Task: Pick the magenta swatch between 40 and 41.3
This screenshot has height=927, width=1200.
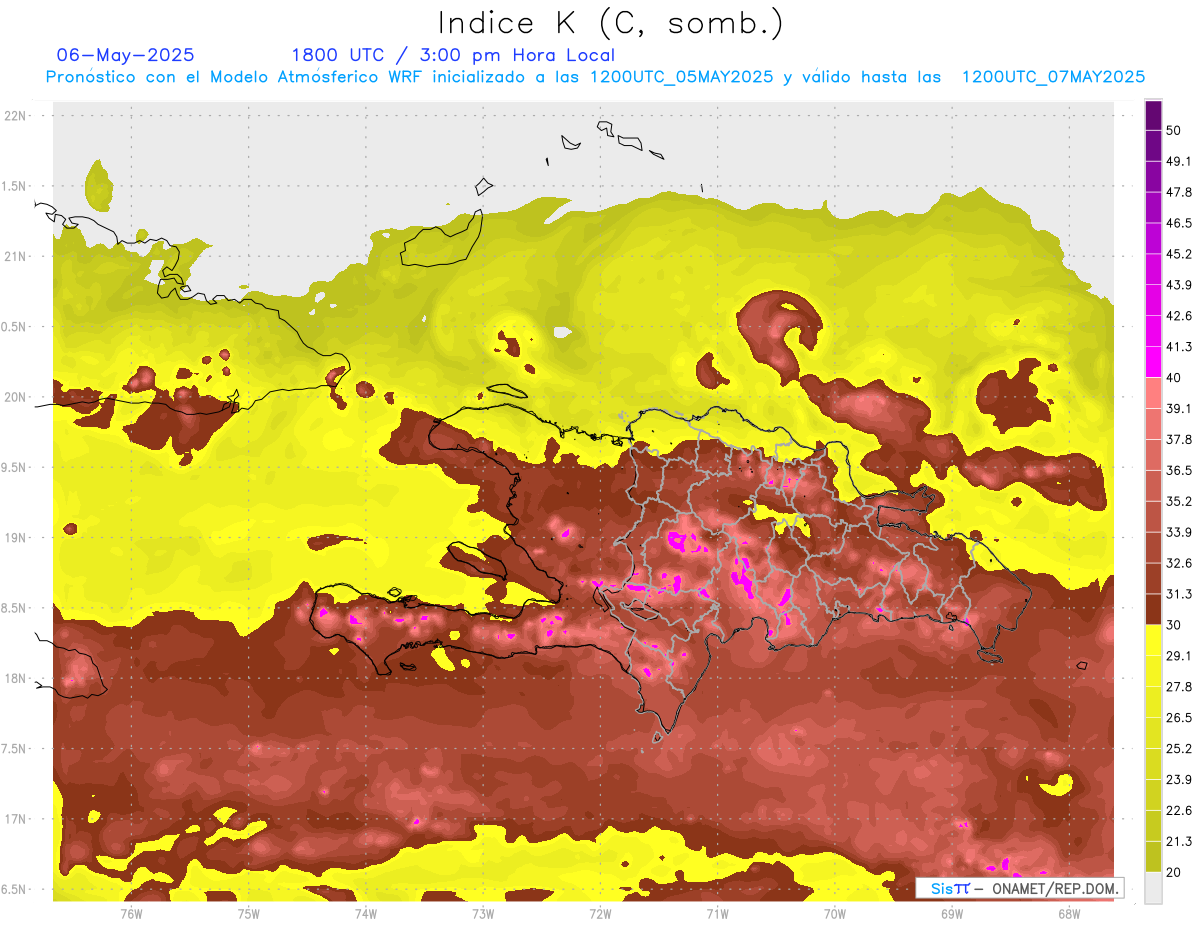Action: (1153, 363)
